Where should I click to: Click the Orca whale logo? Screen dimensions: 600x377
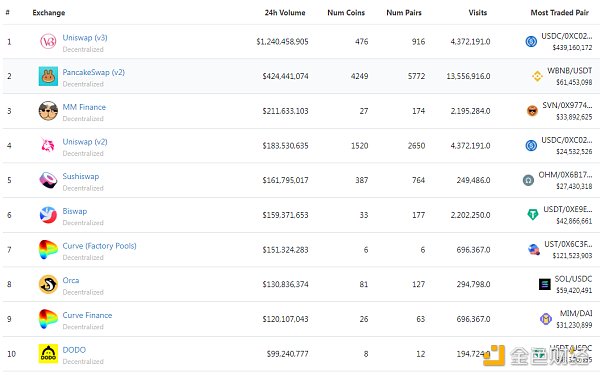tap(48, 284)
